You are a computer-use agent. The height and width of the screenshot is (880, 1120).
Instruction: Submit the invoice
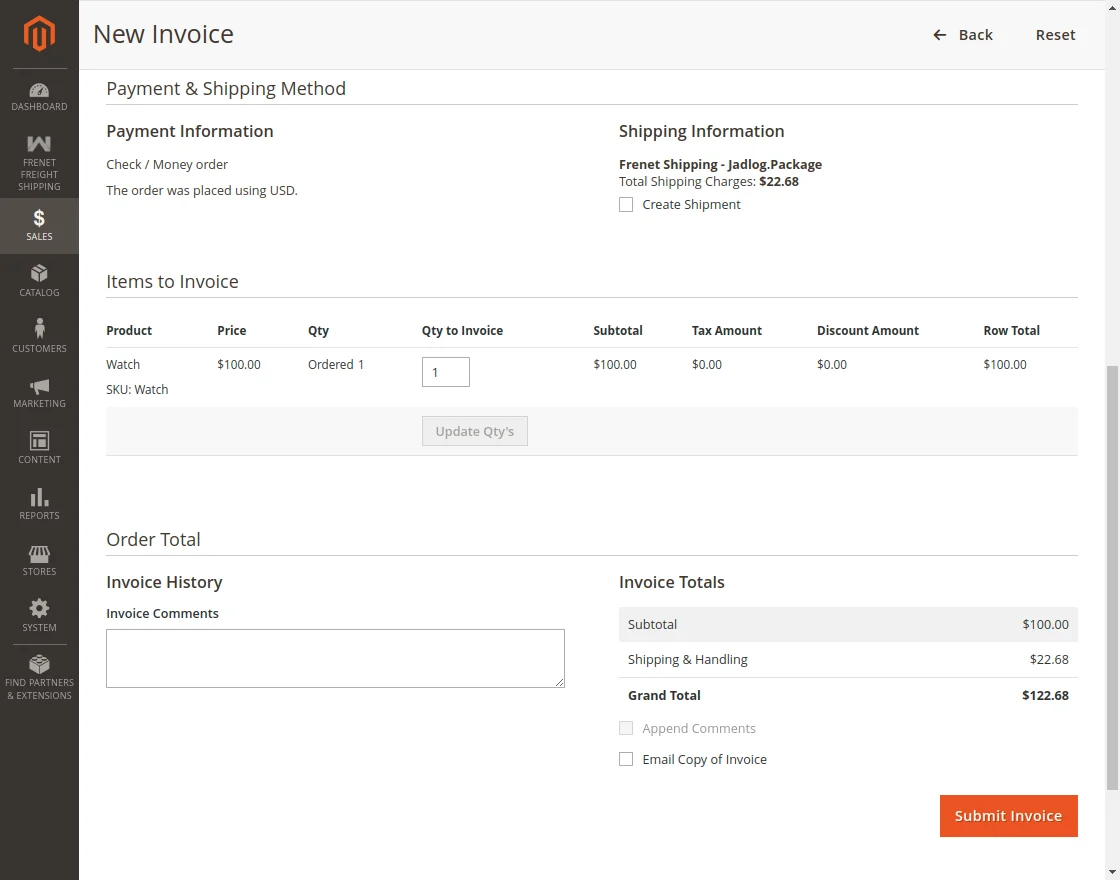click(x=1008, y=815)
